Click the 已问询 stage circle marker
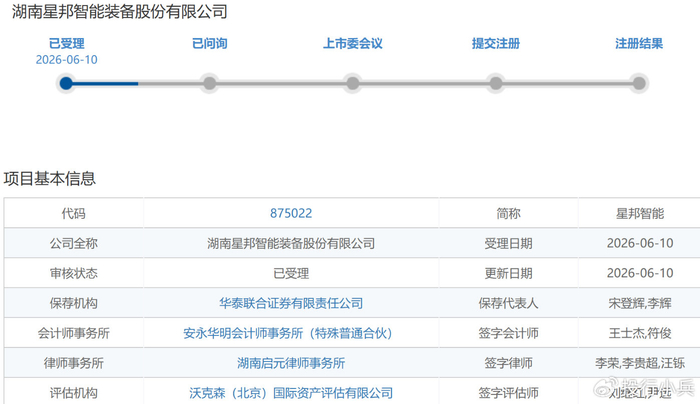 pos(209,83)
